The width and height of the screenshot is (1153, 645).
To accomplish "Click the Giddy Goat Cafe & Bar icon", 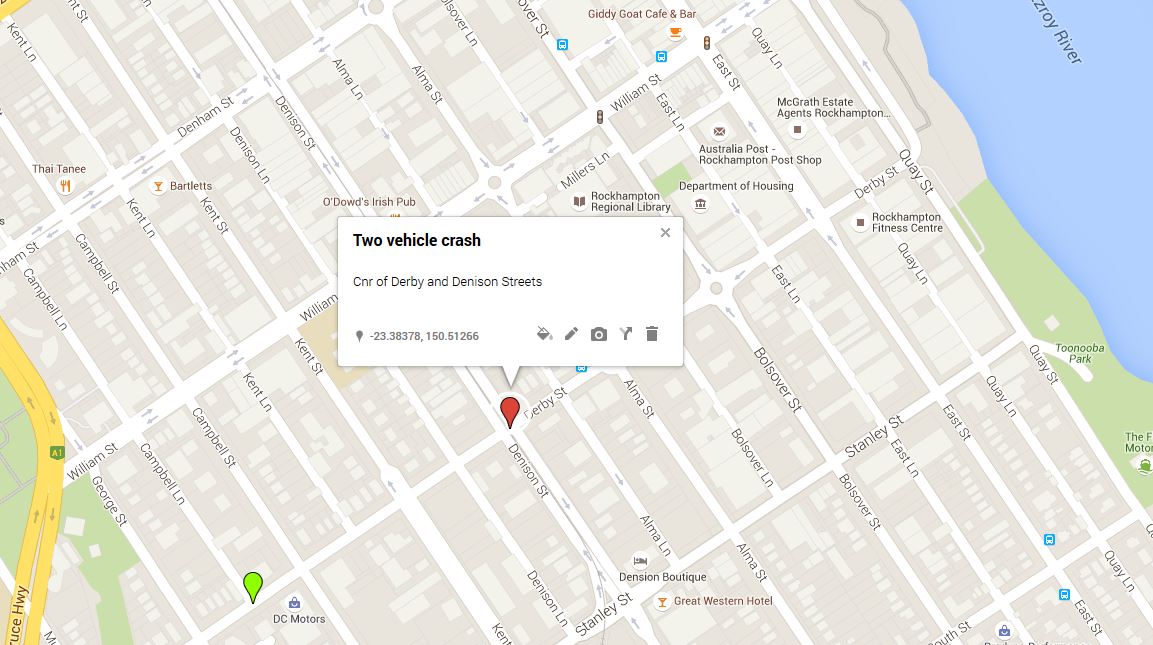I will (674, 32).
